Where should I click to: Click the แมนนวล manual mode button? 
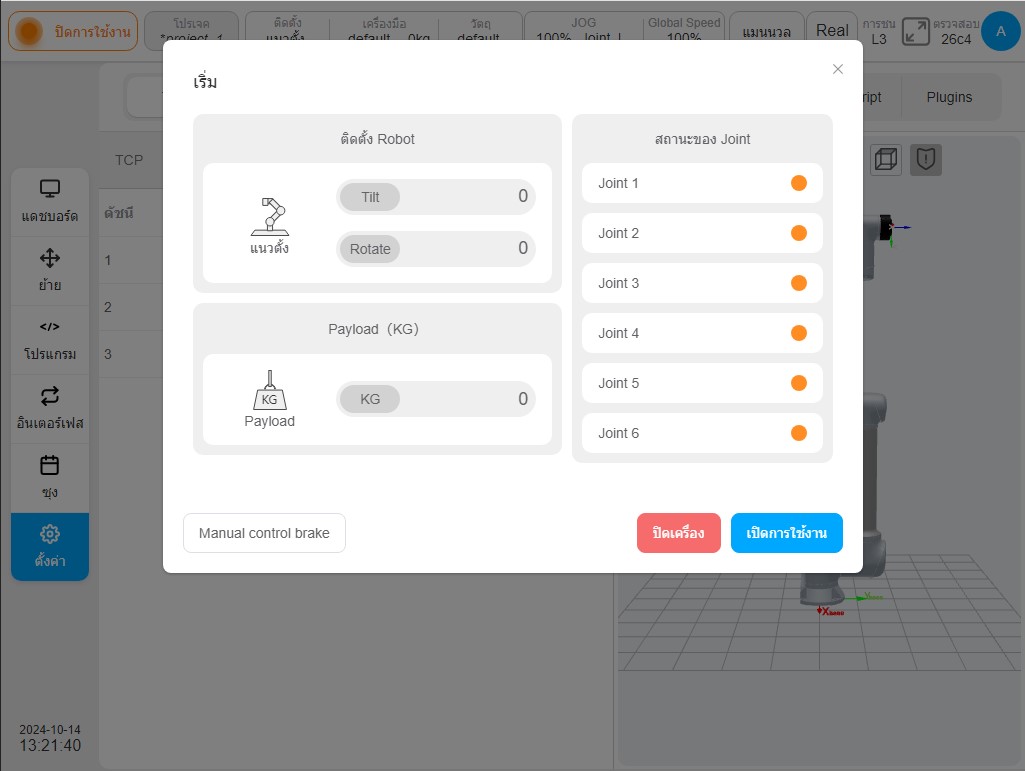point(766,31)
